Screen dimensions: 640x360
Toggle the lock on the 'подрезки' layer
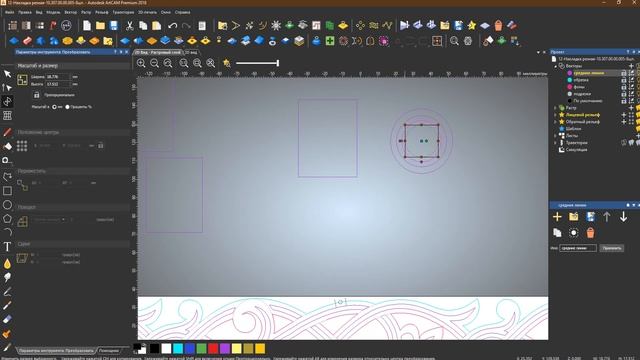click(624, 94)
